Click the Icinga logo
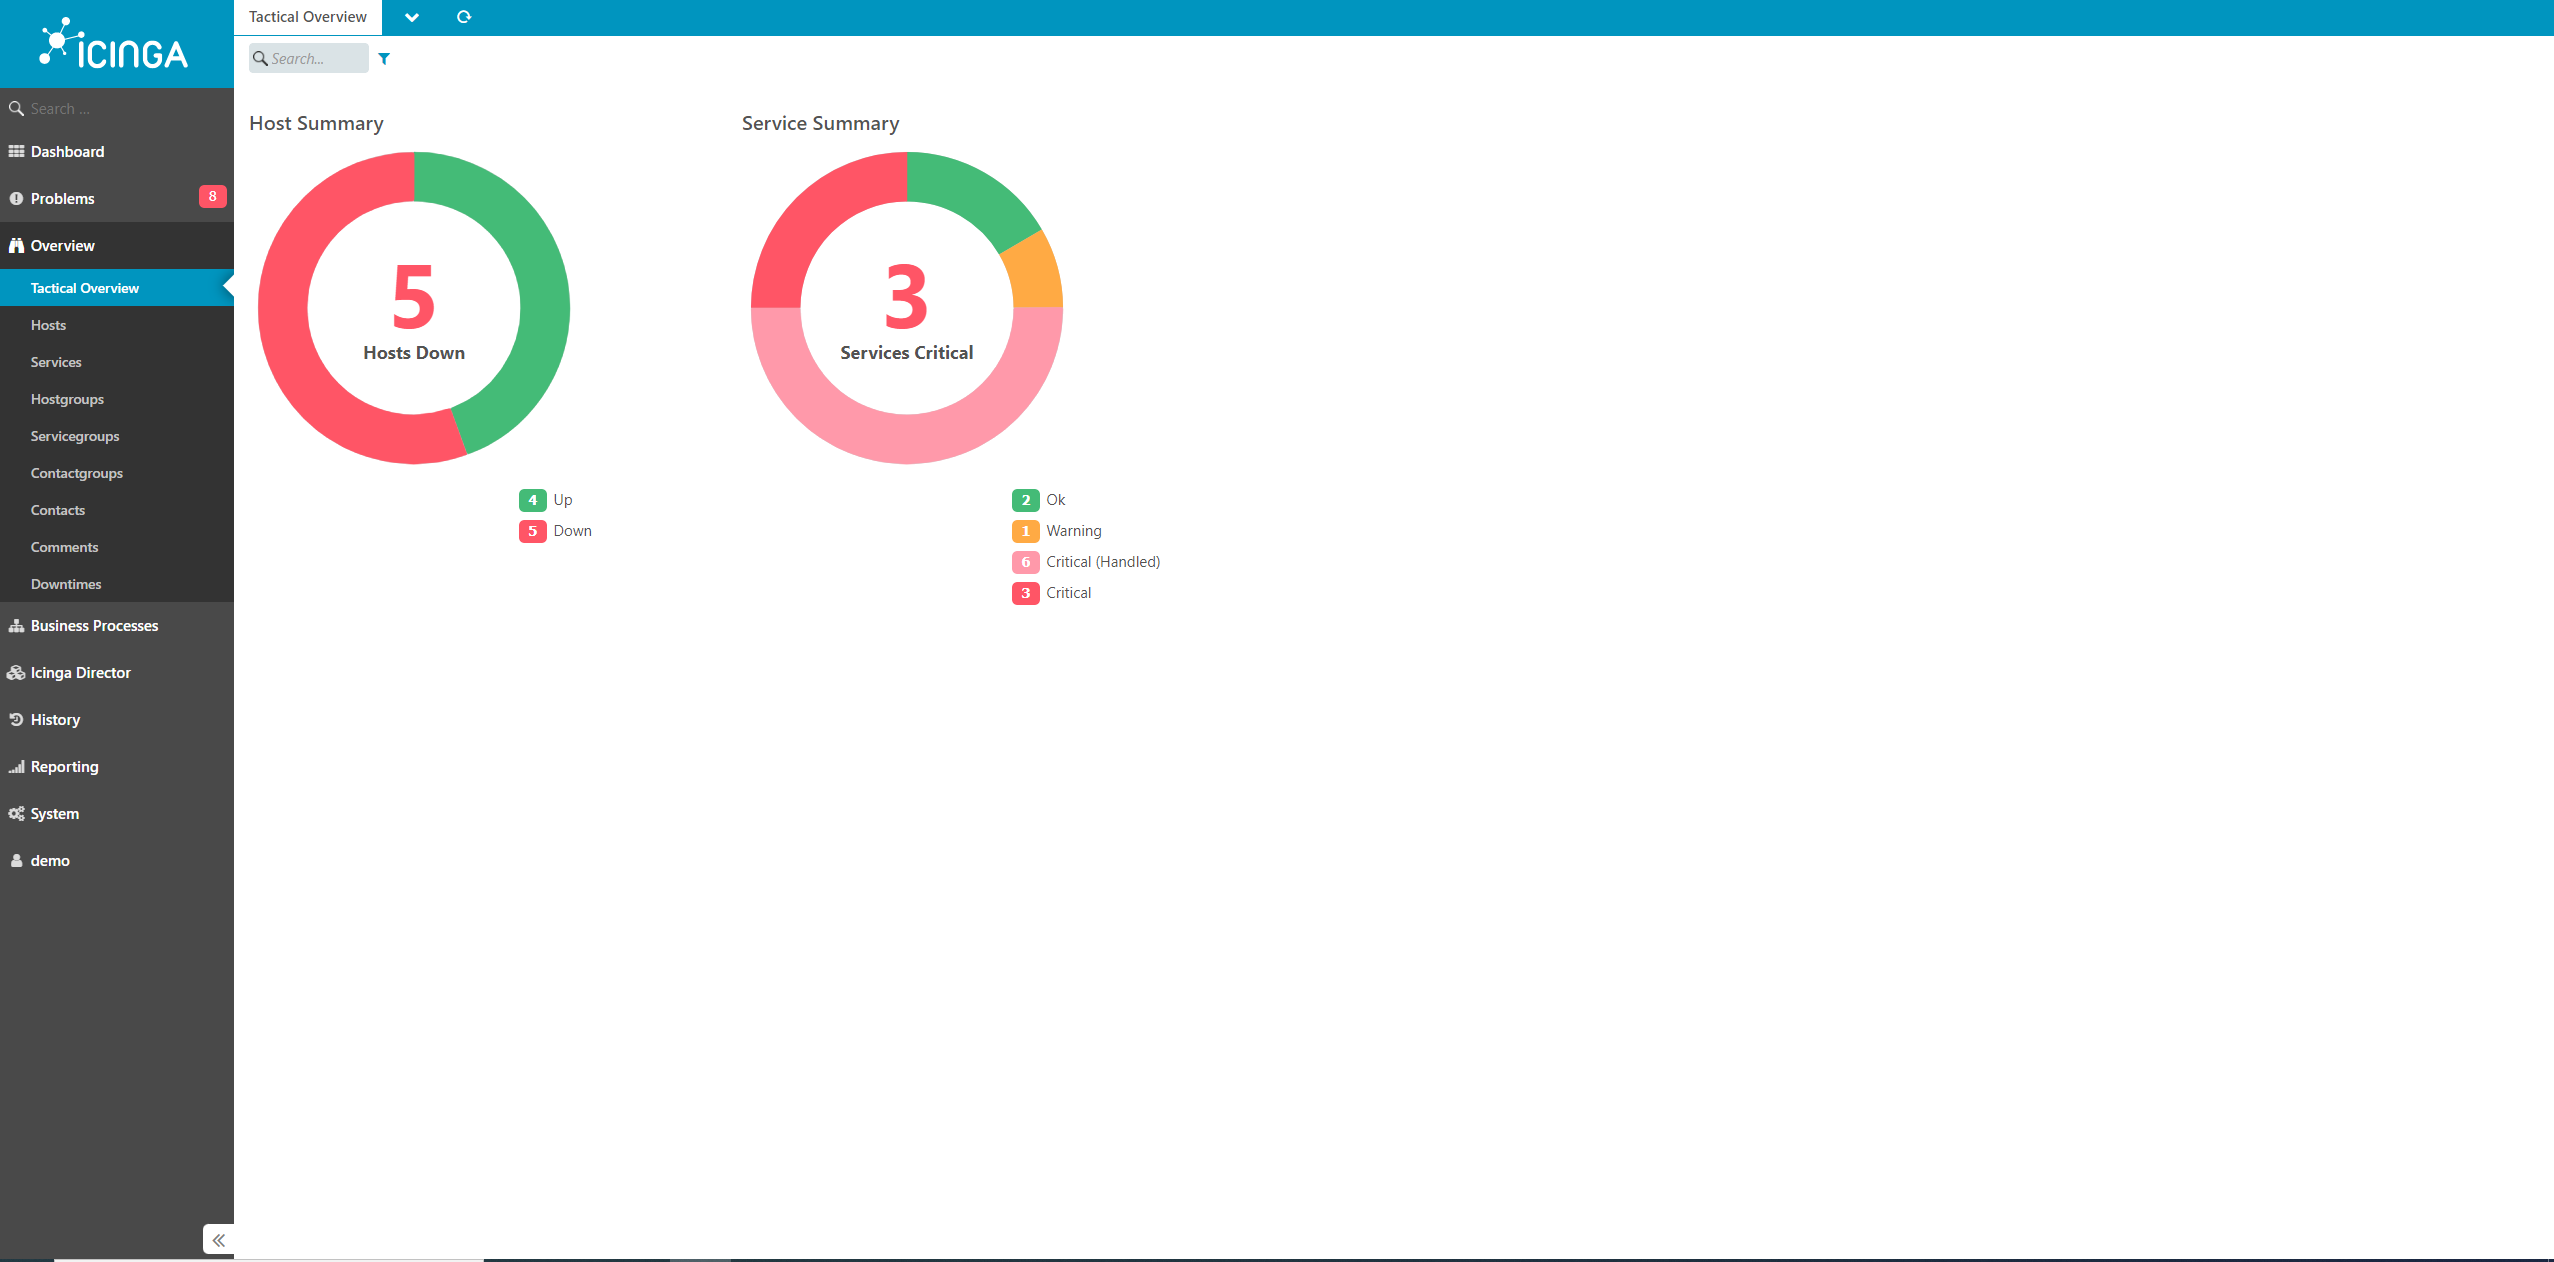 click(115, 45)
